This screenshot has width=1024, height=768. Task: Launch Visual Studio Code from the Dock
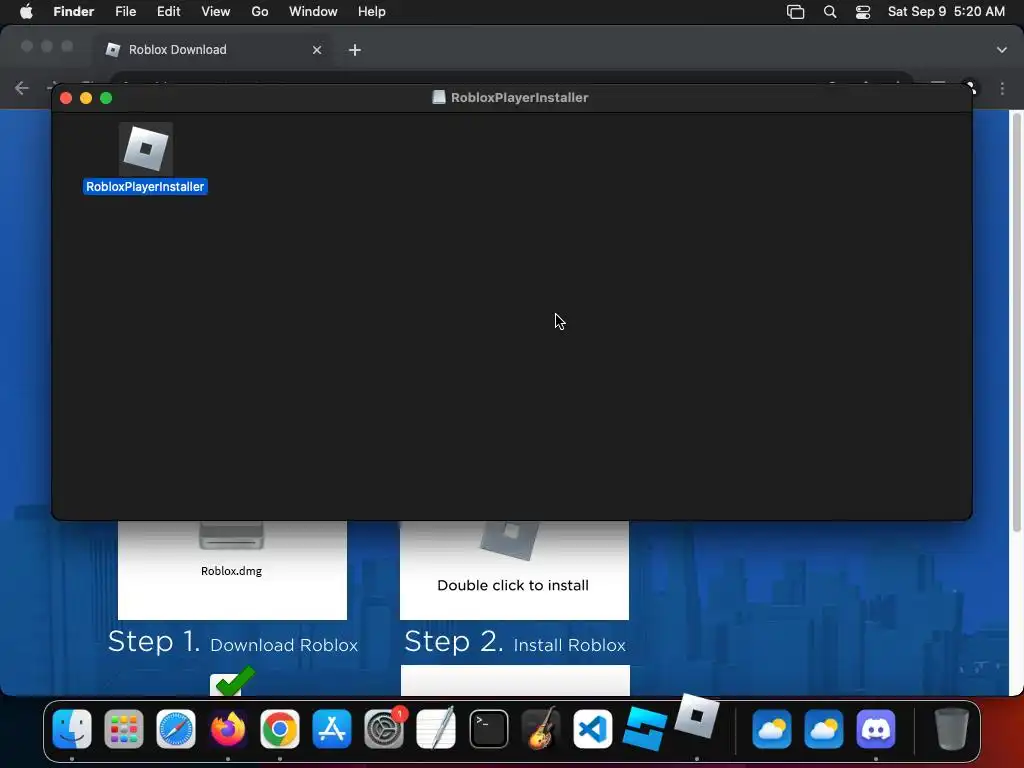[593, 729]
